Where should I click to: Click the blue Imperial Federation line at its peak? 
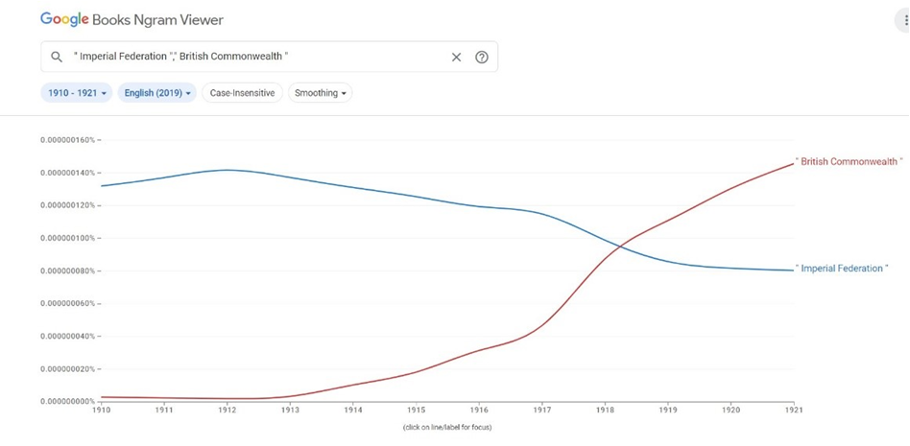tap(227, 170)
